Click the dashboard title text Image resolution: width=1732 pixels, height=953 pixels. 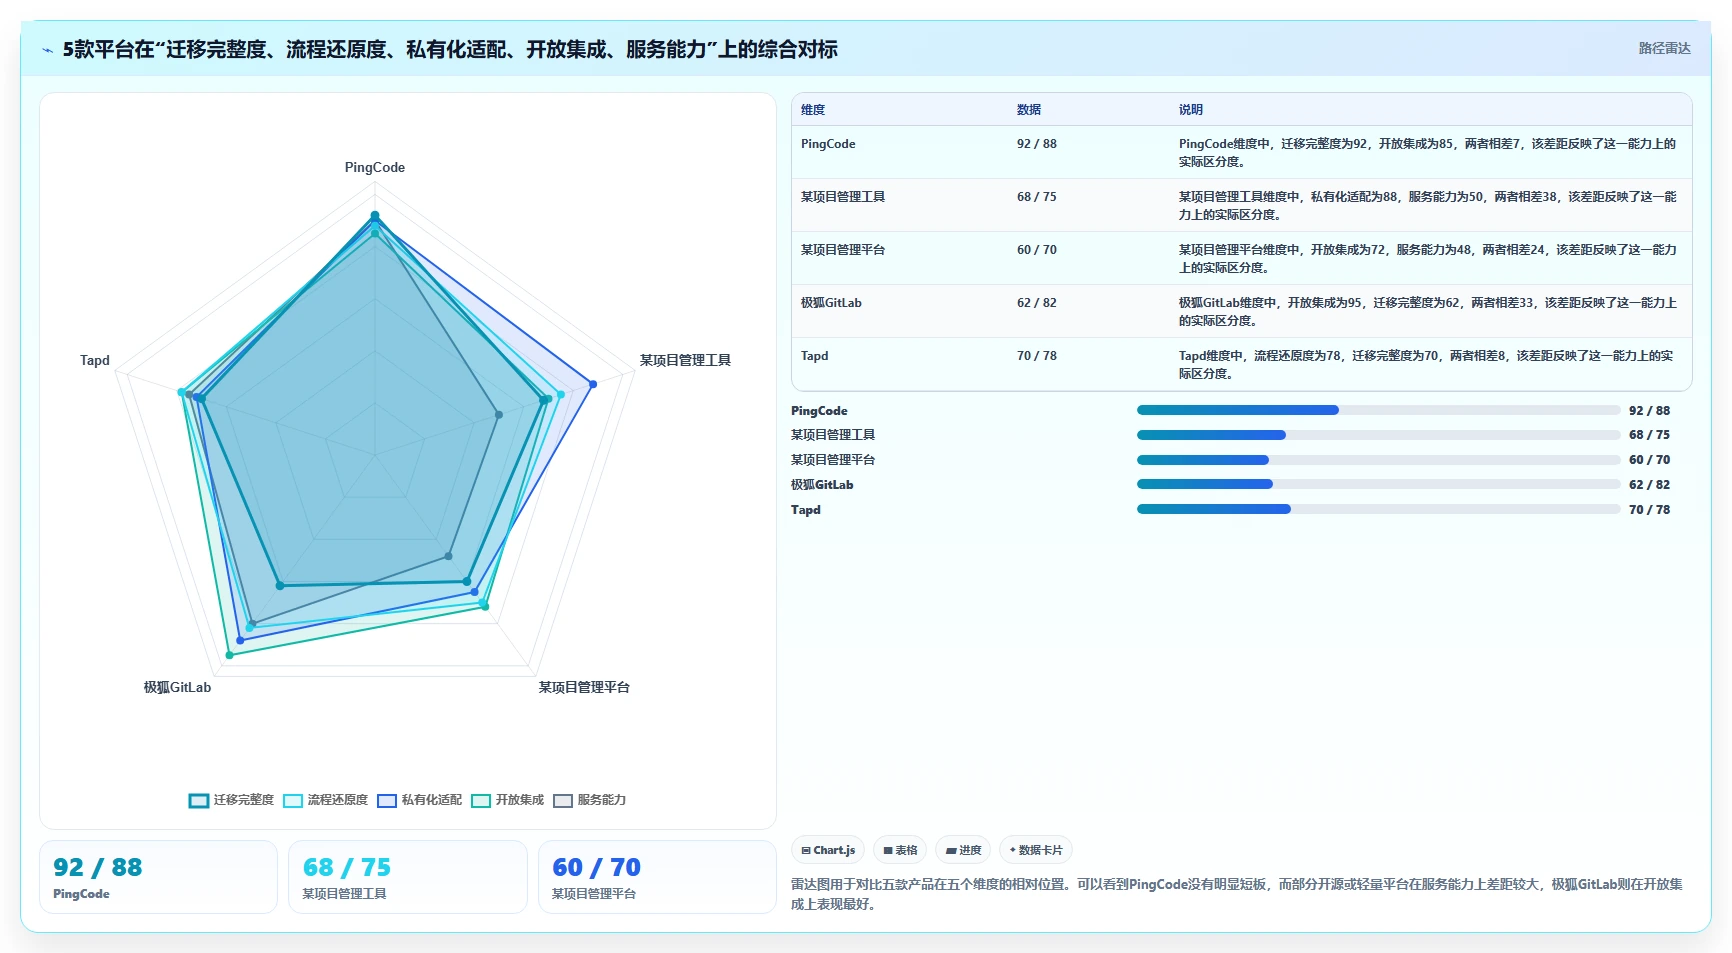(x=450, y=49)
